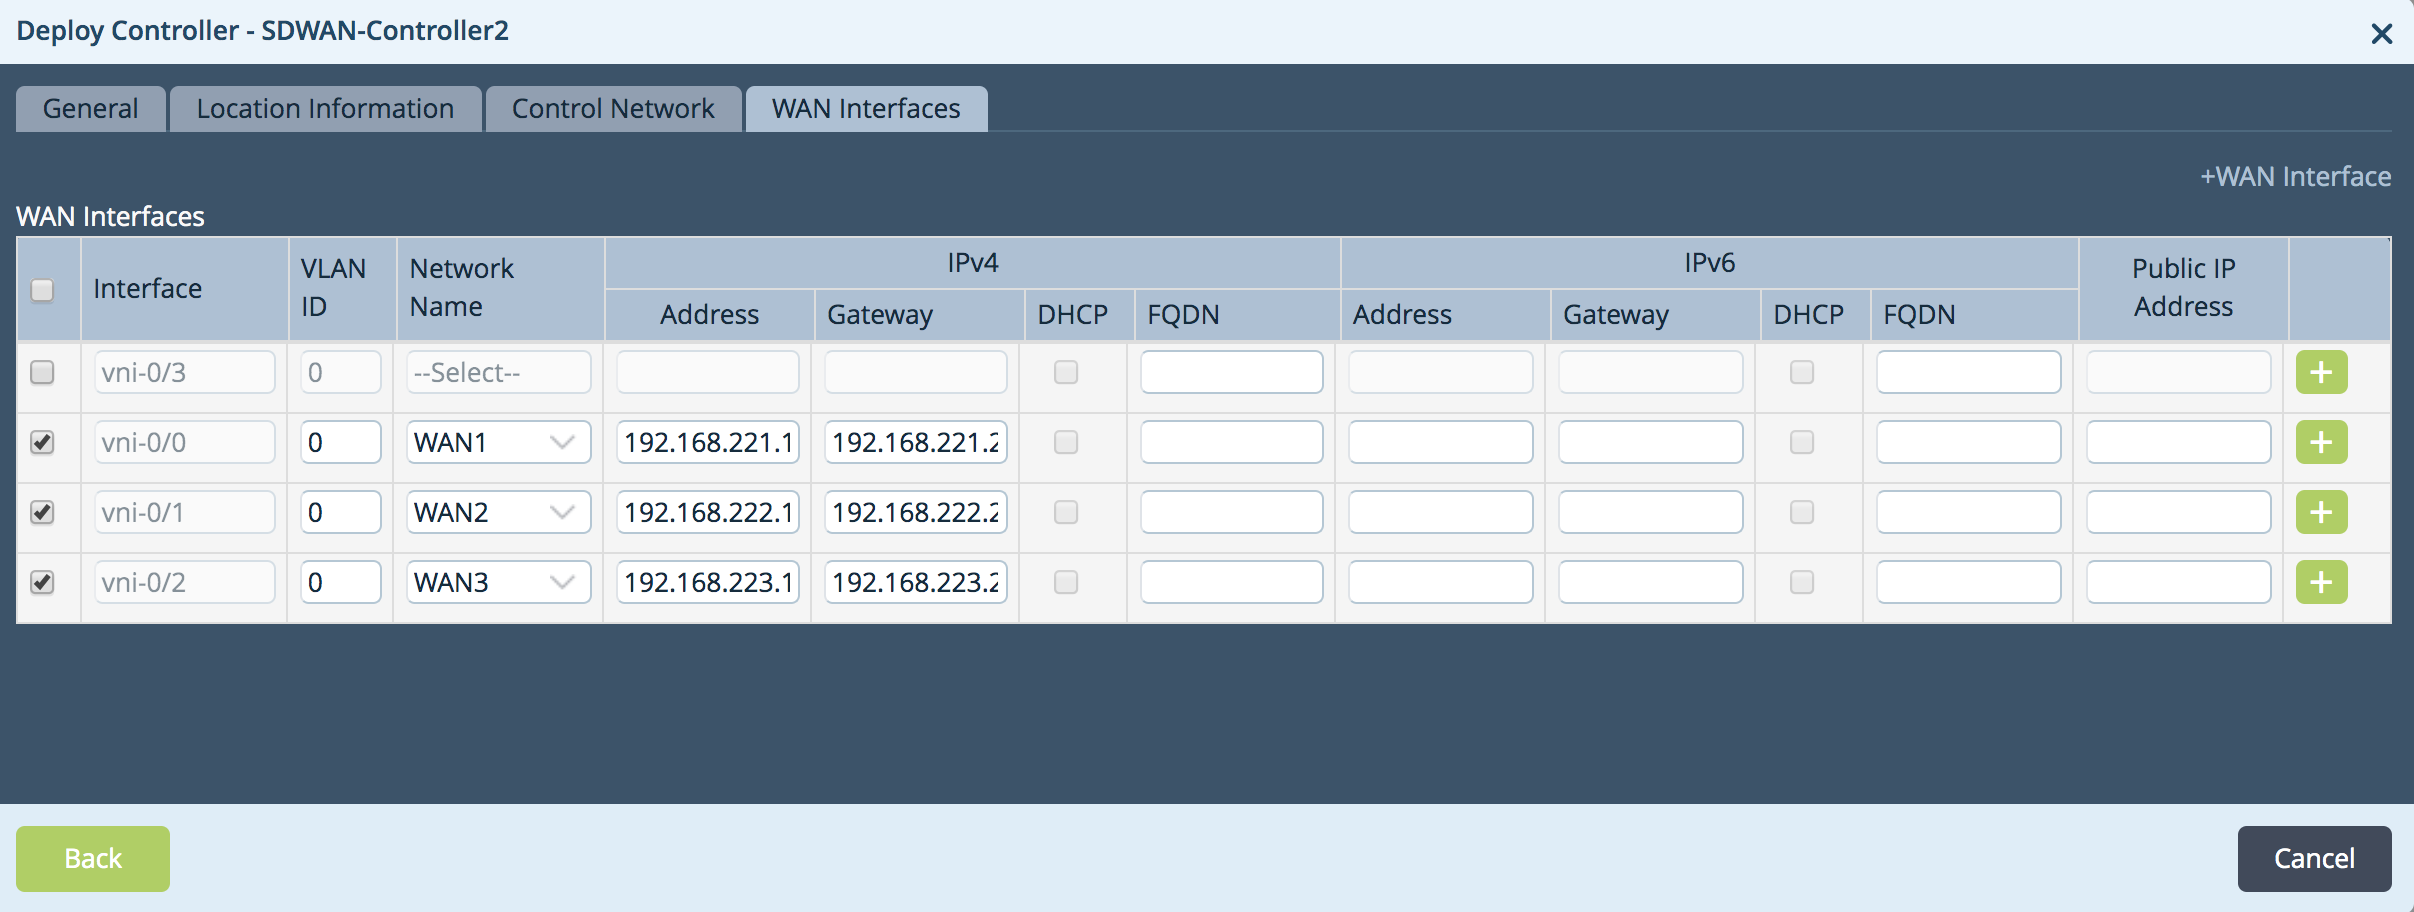The image size is (2414, 912).
Task: Click the green plus icon in vni-0/3 row
Action: pos(2320,373)
